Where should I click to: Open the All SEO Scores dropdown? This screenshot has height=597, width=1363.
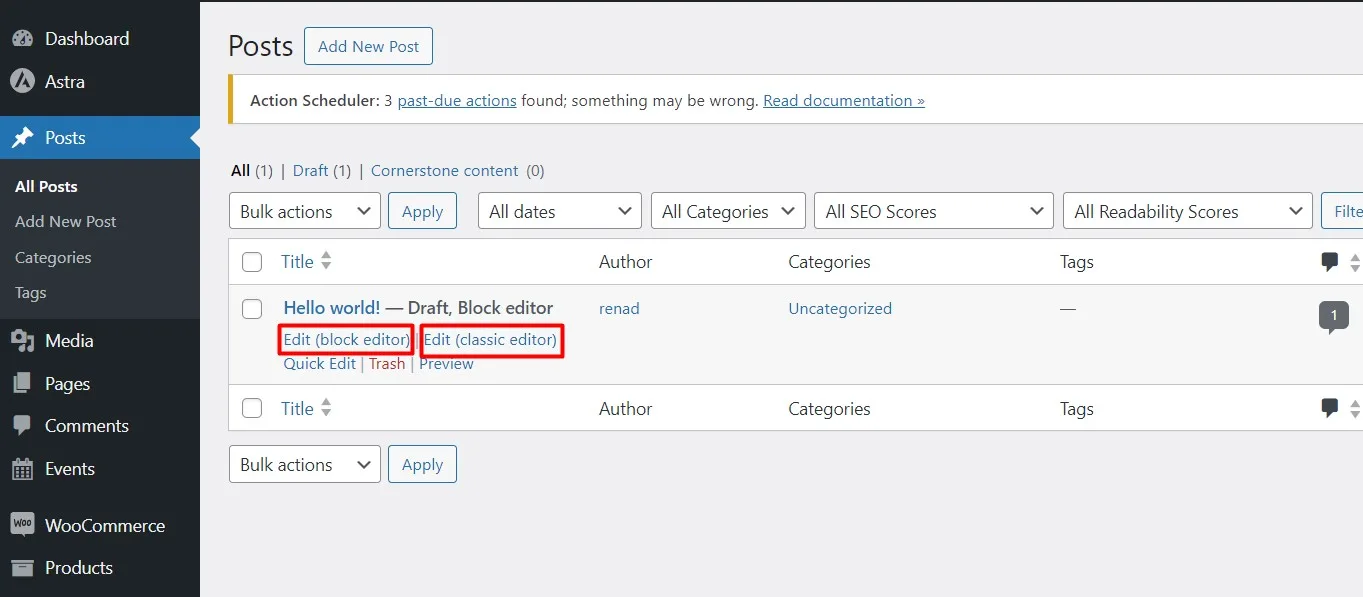[934, 211]
